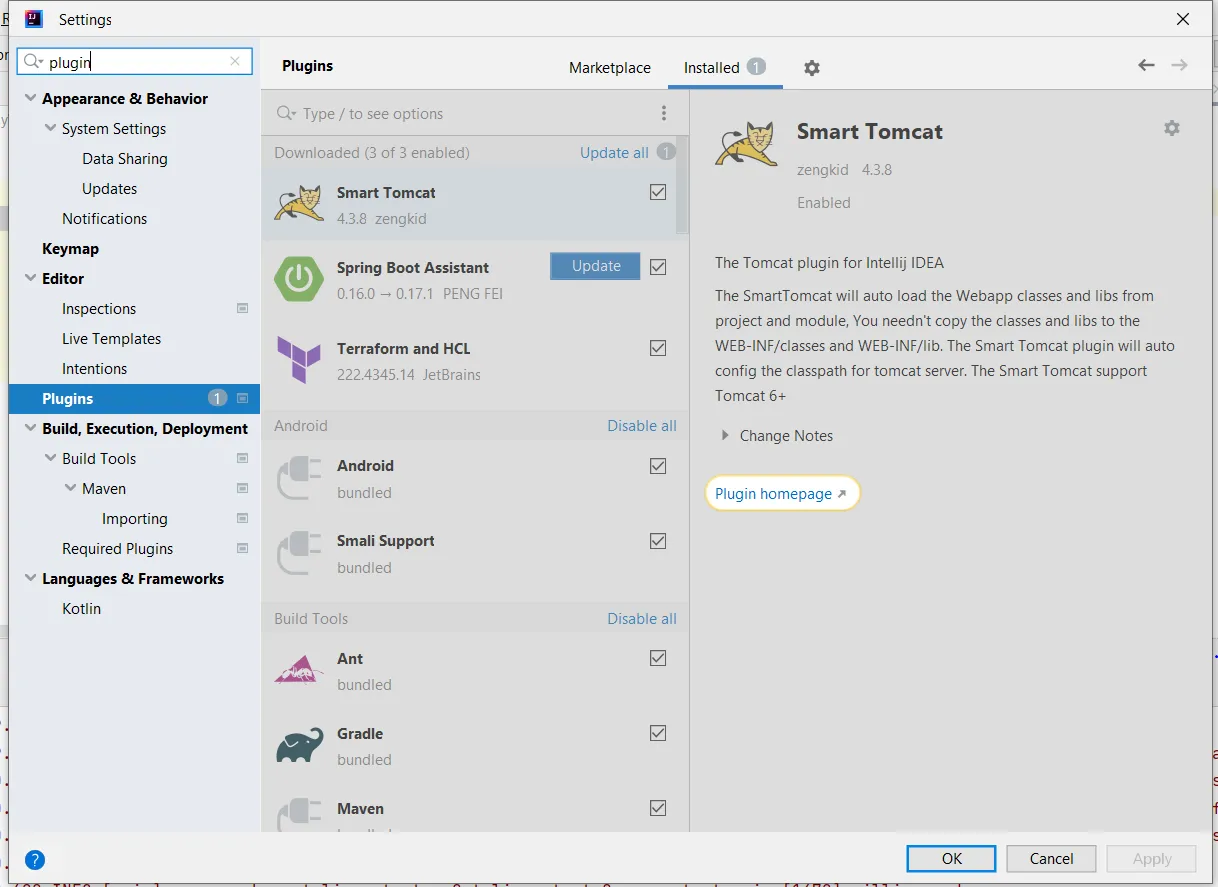Screen dimensions: 1218x887
Task: Select the Plugins settings entry
Action: [134, 399]
